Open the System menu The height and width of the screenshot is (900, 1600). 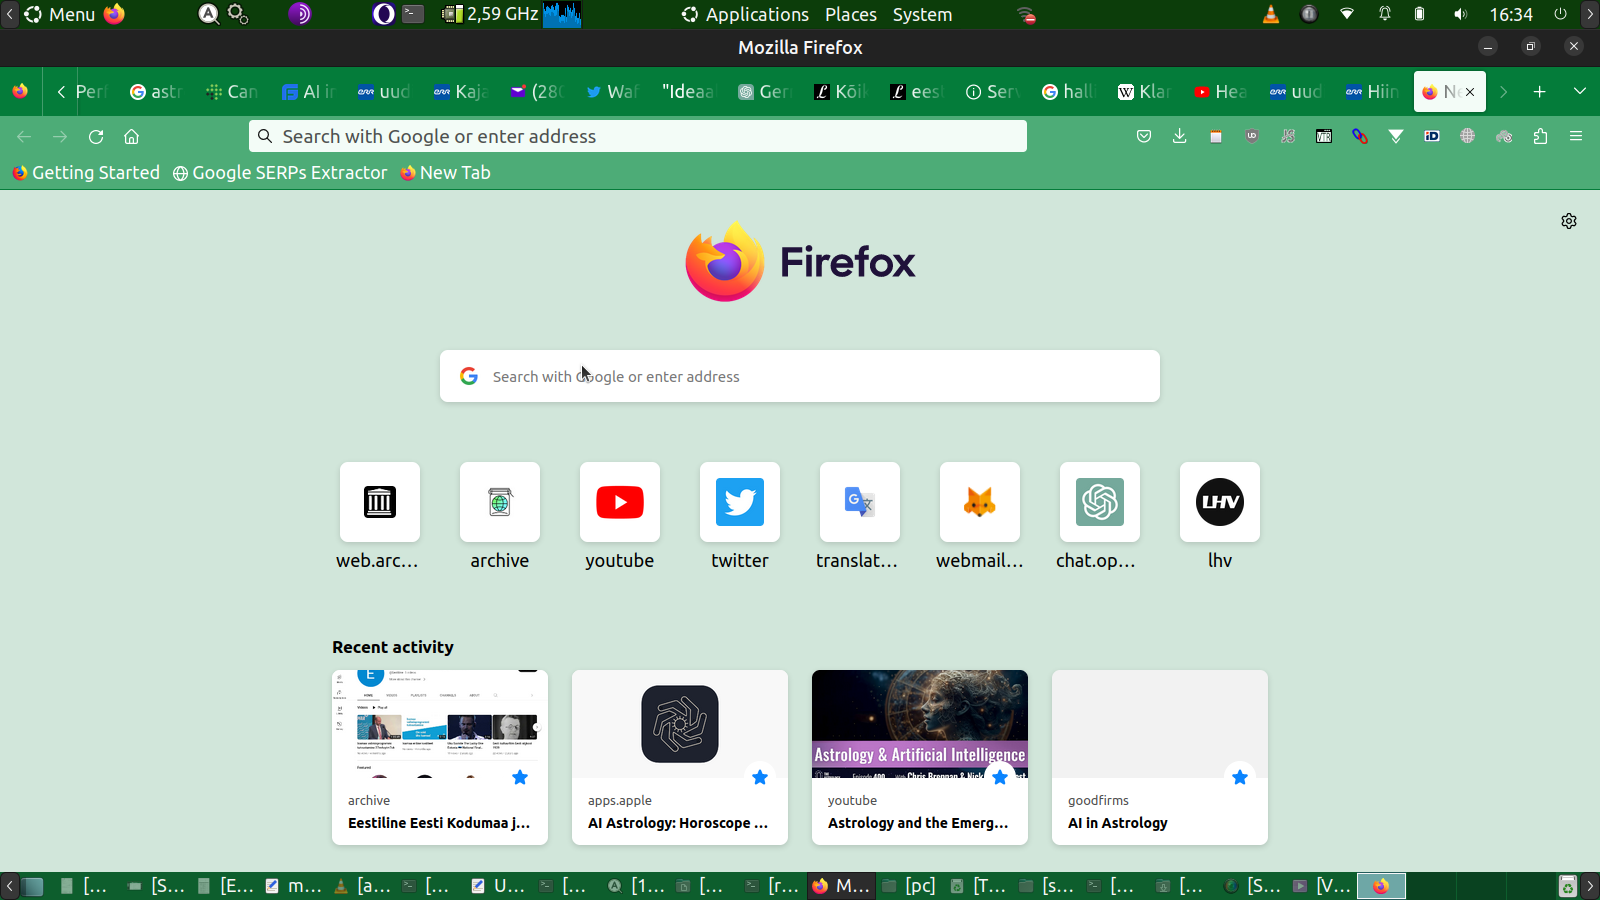[x=922, y=14]
